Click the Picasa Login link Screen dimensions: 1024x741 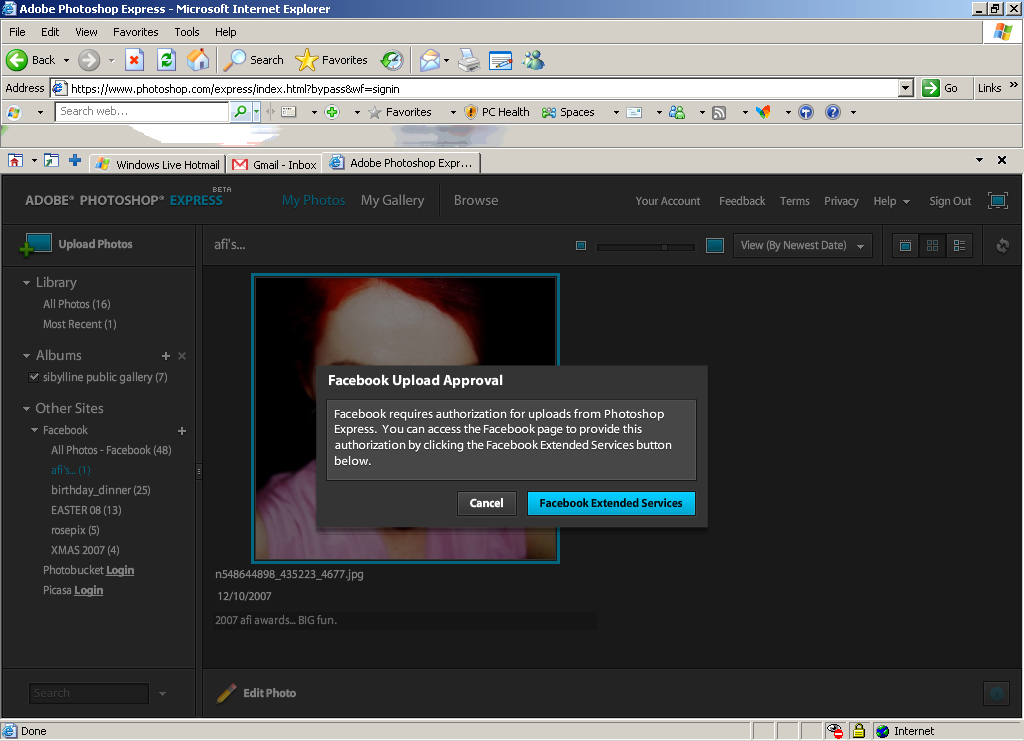tap(89, 590)
